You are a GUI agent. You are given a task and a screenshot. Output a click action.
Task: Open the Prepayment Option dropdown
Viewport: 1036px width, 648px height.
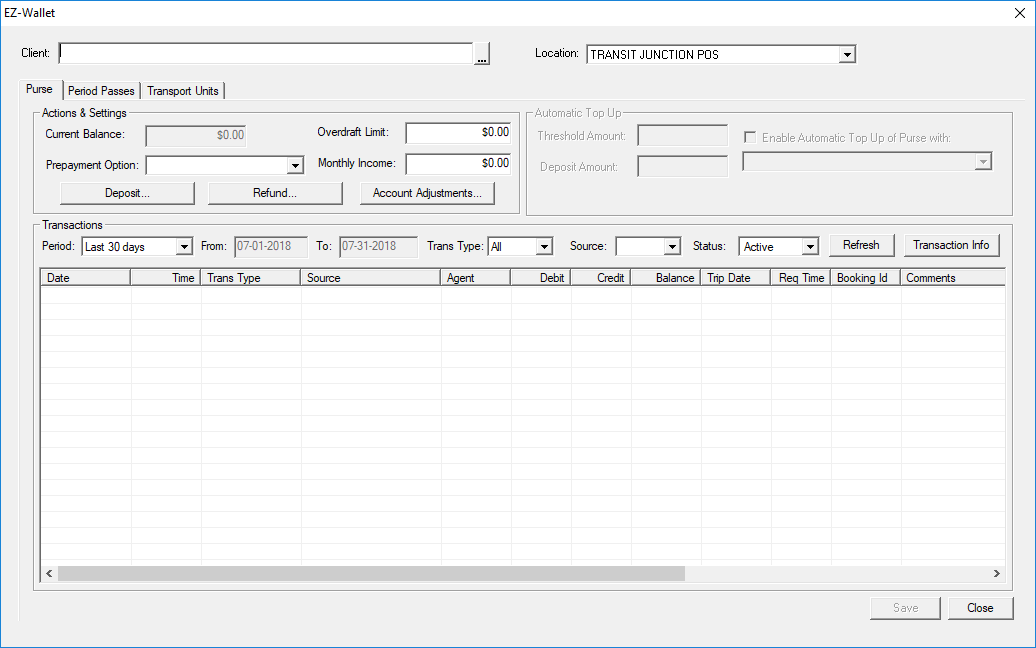click(295, 164)
